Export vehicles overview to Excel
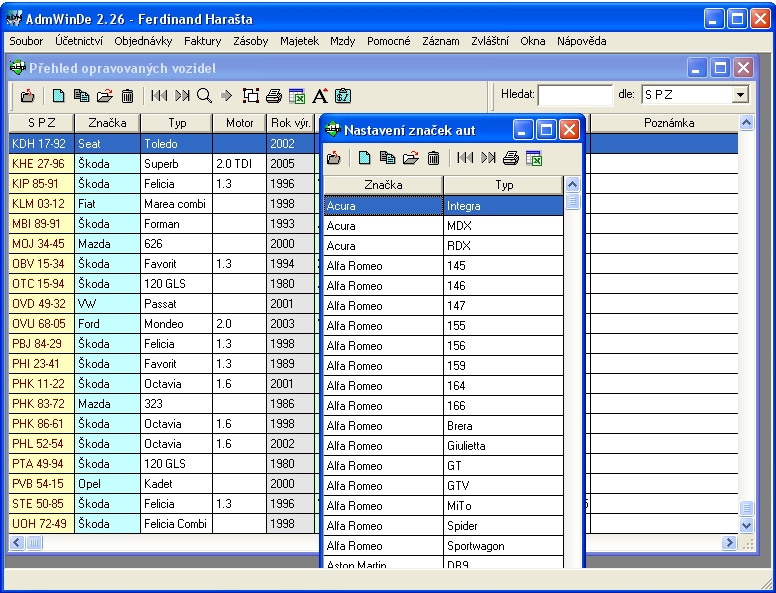 (x=297, y=96)
